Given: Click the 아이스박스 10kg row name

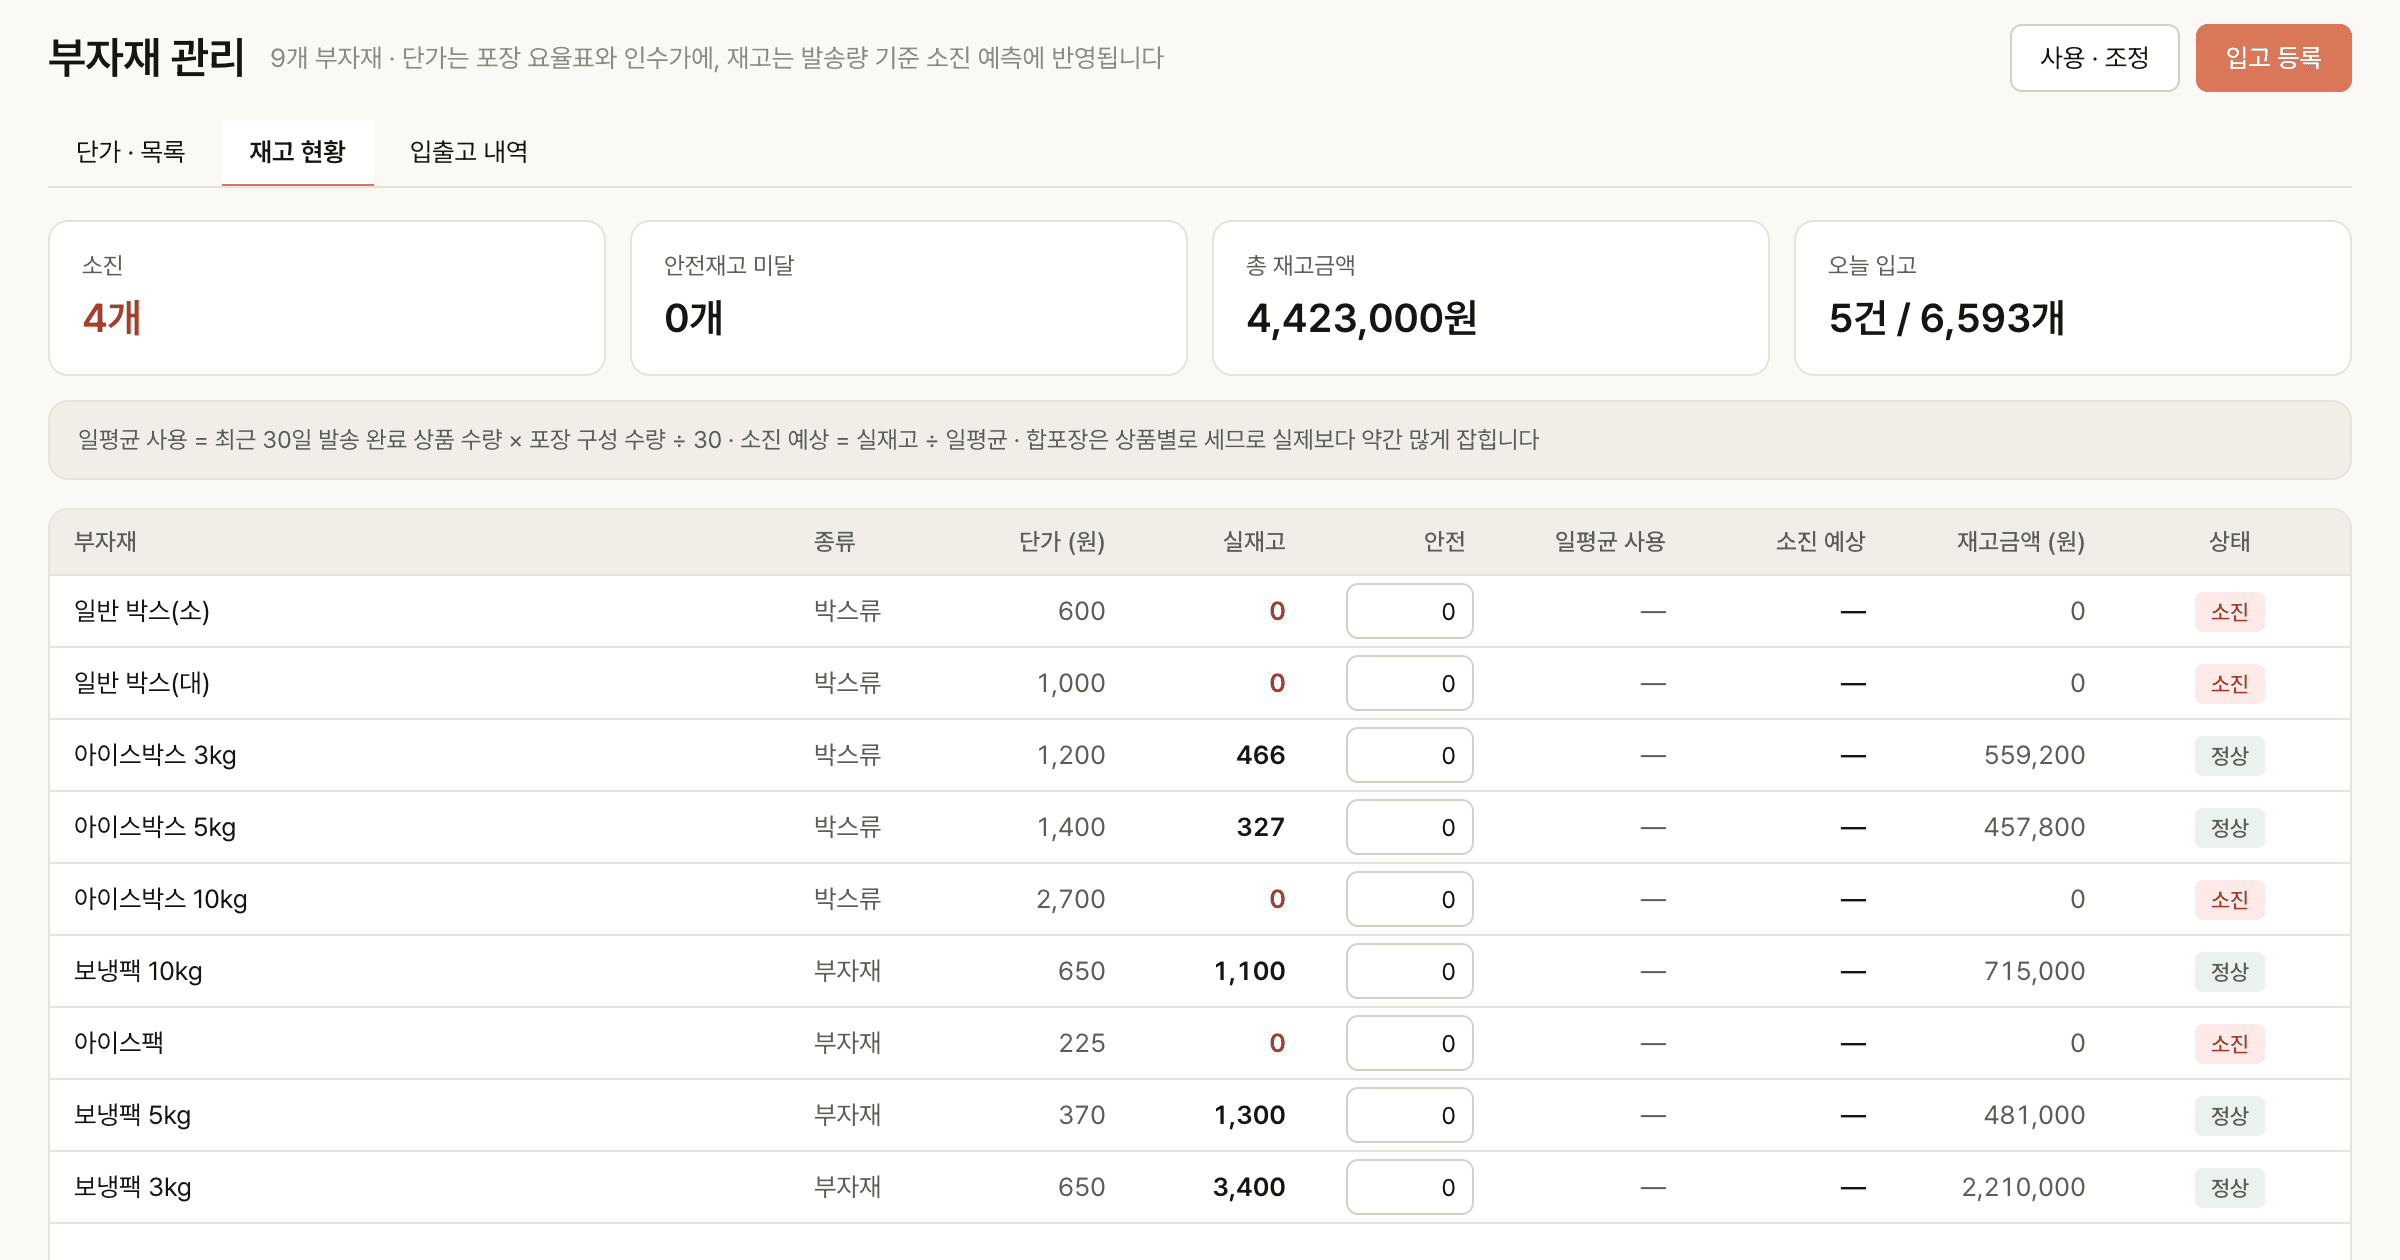Looking at the screenshot, I should 160,899.
